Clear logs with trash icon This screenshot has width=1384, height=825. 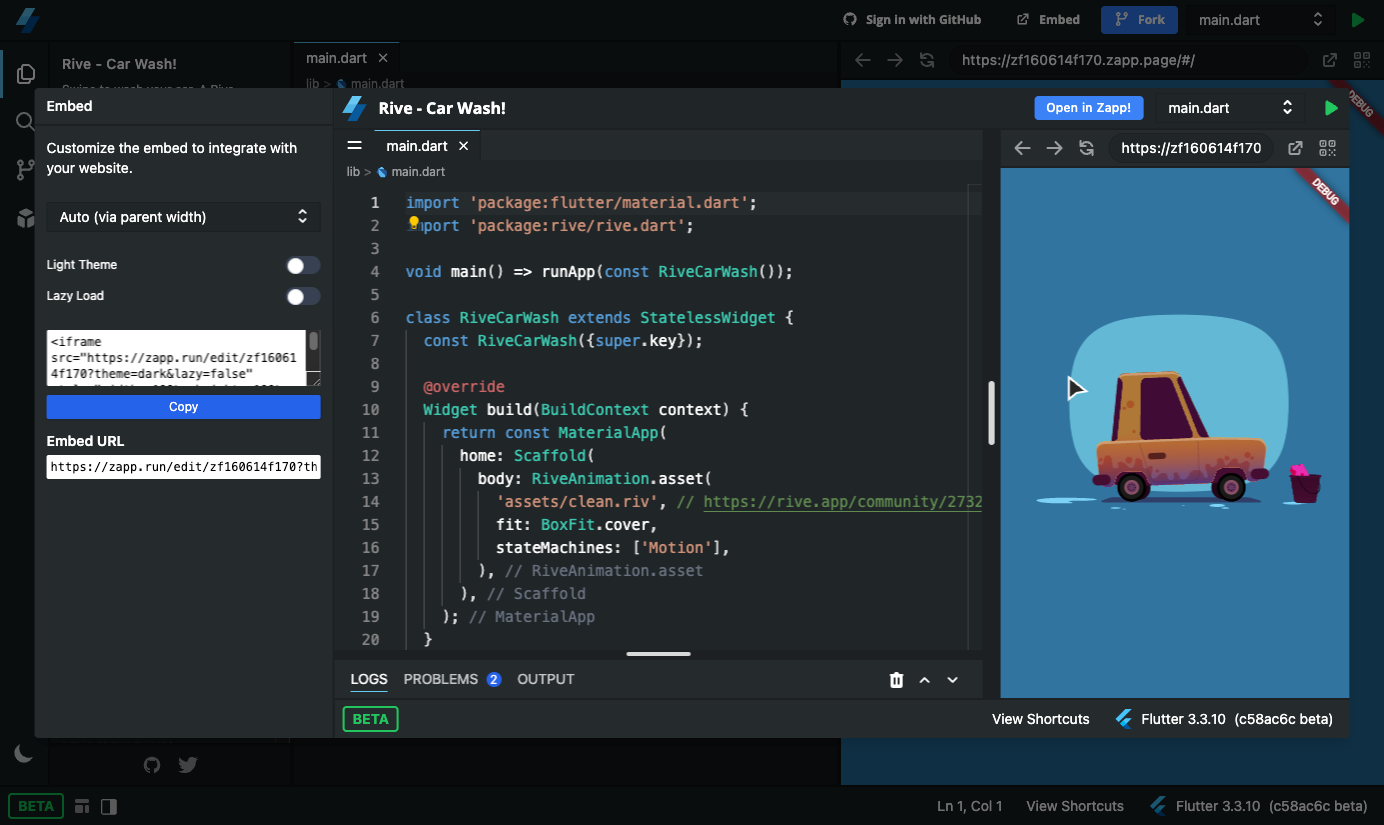pos(896,680)
